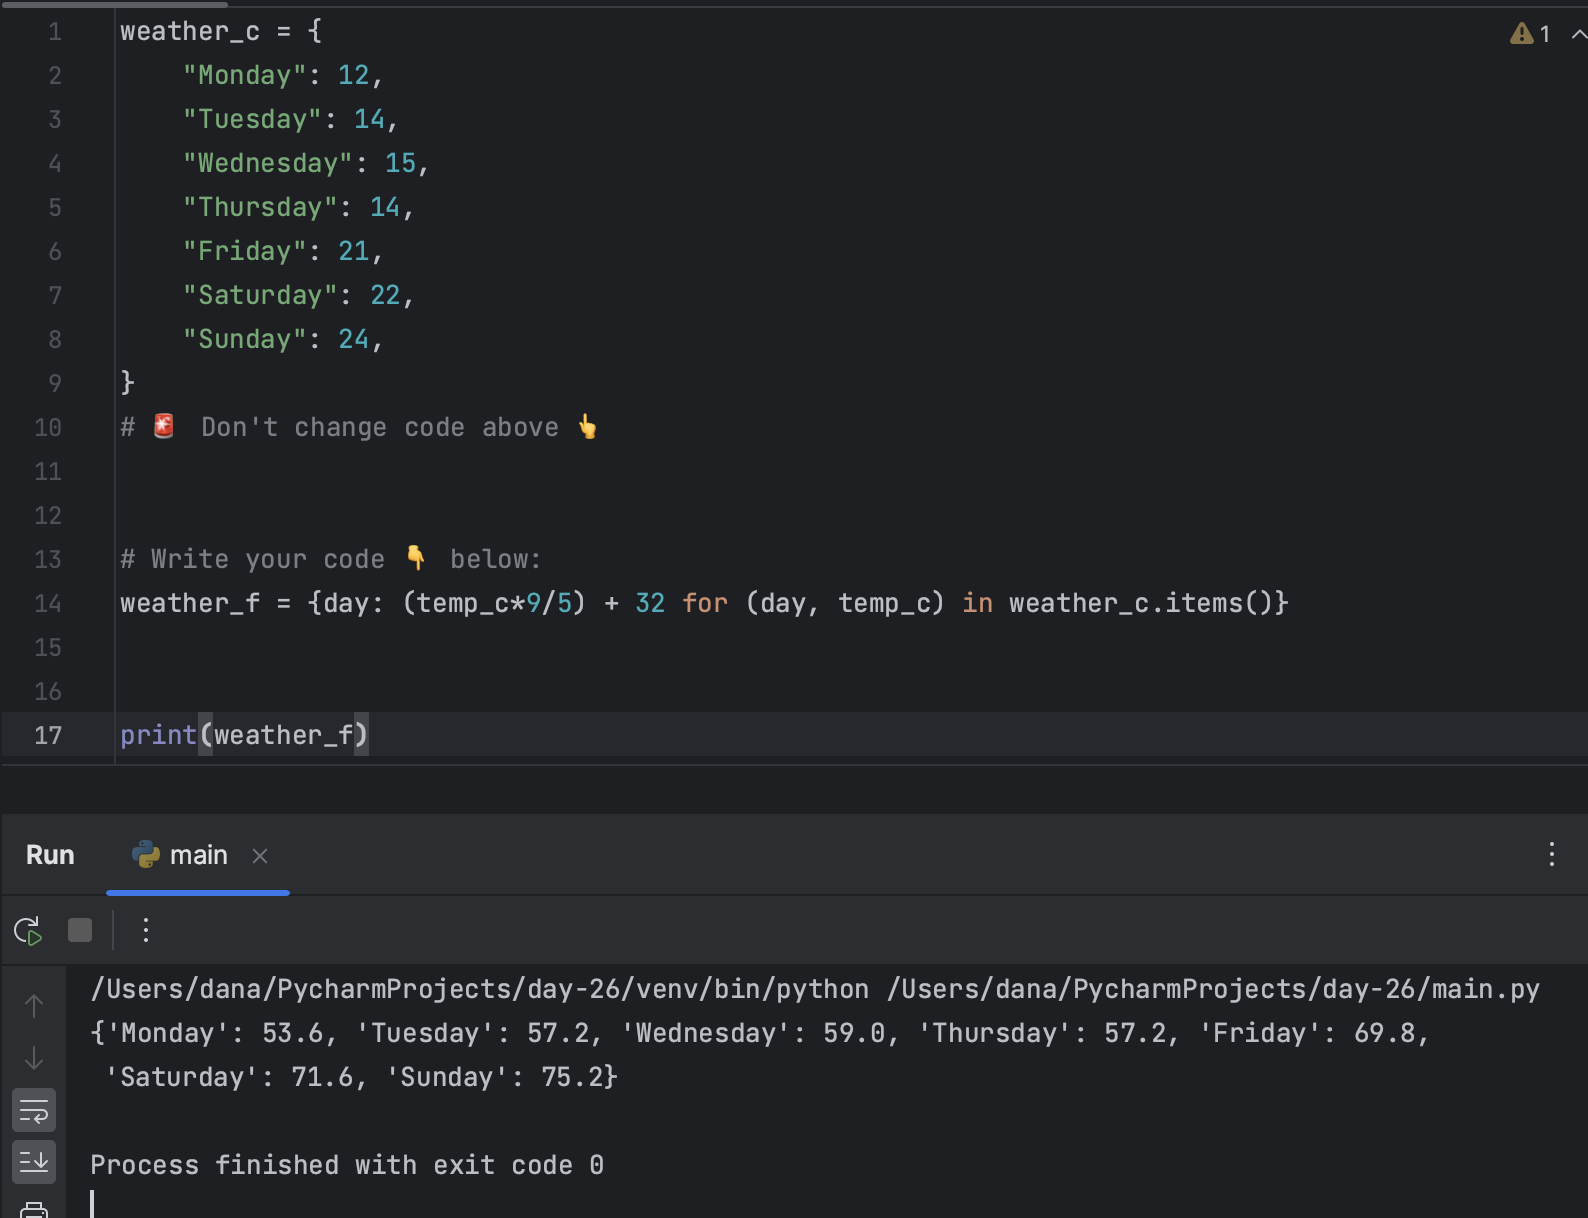This screenshot has height=1218, width=1588.
Task: Click the number 32 on line 14
Action: click(x=650, y=604)
